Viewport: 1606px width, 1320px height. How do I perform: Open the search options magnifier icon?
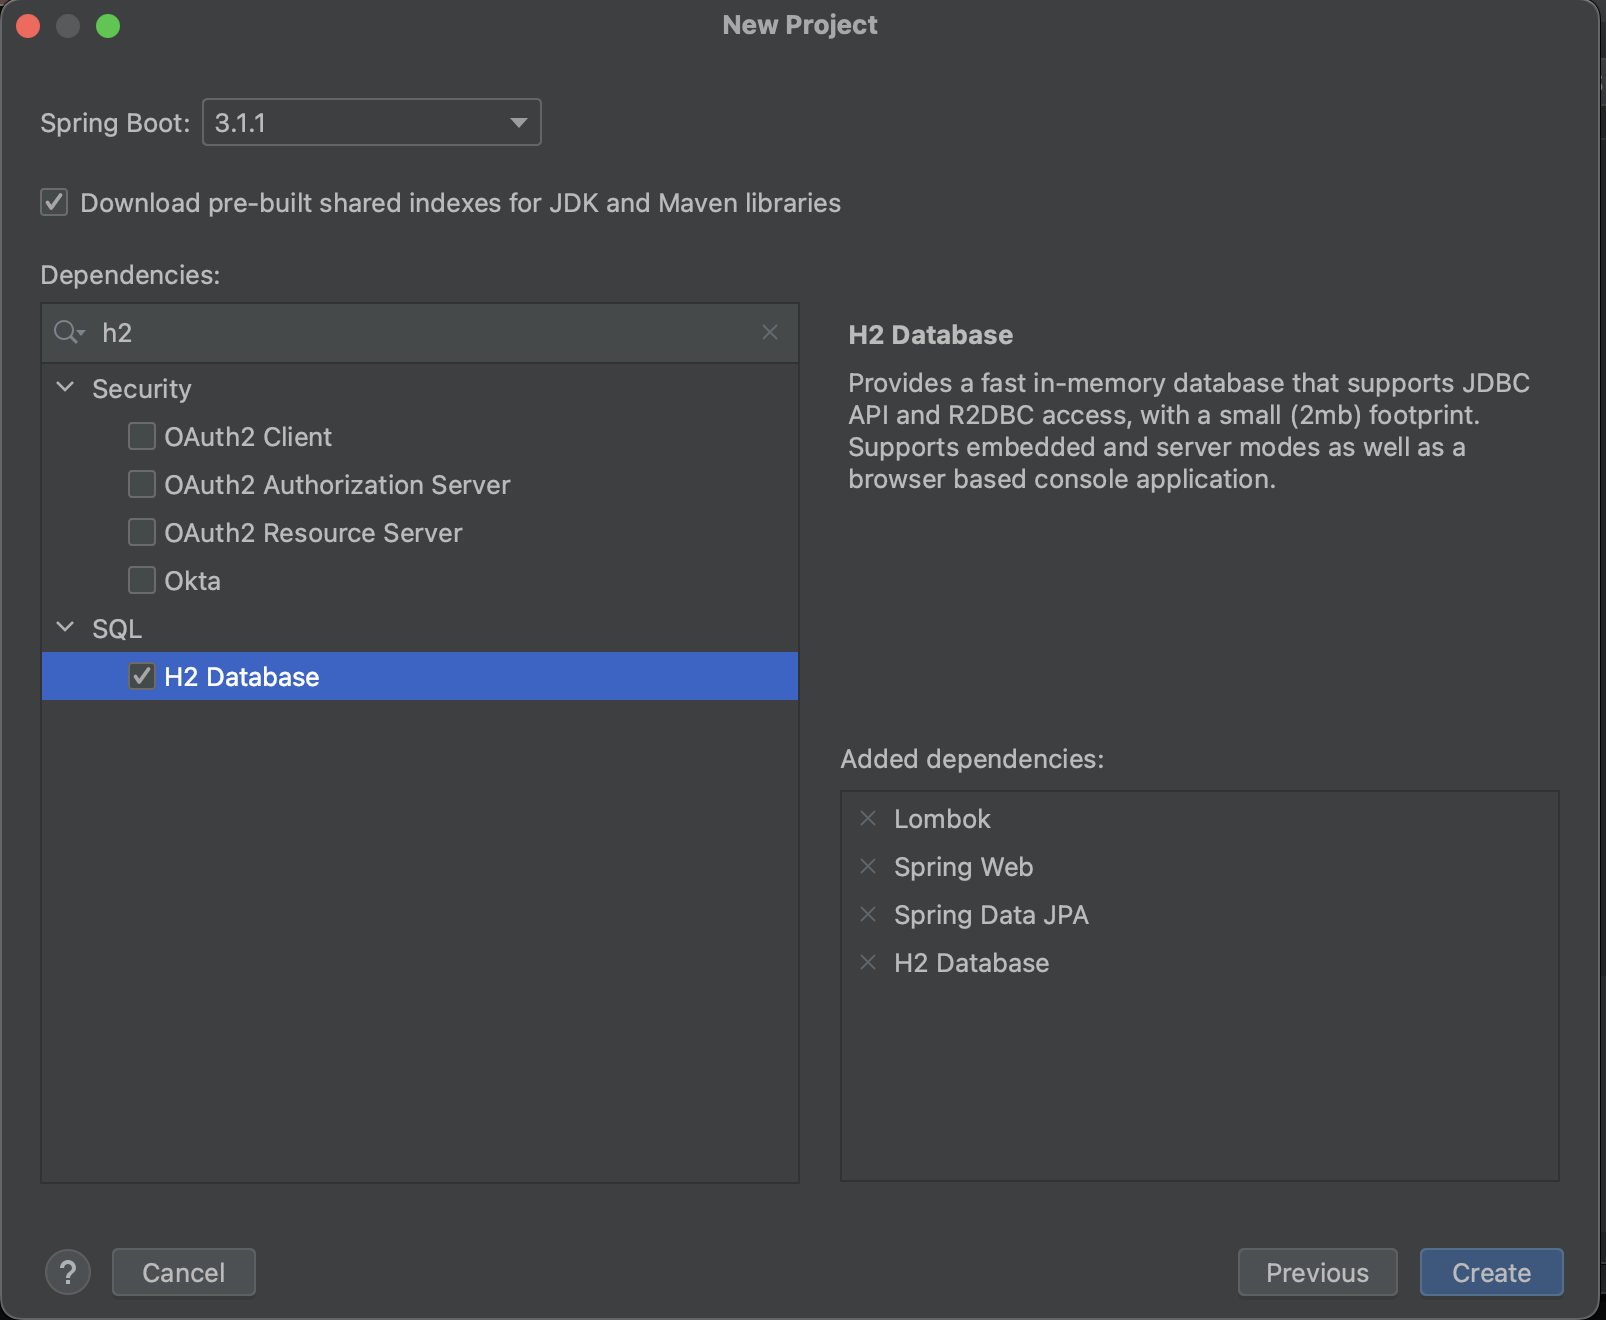(69, 333)
